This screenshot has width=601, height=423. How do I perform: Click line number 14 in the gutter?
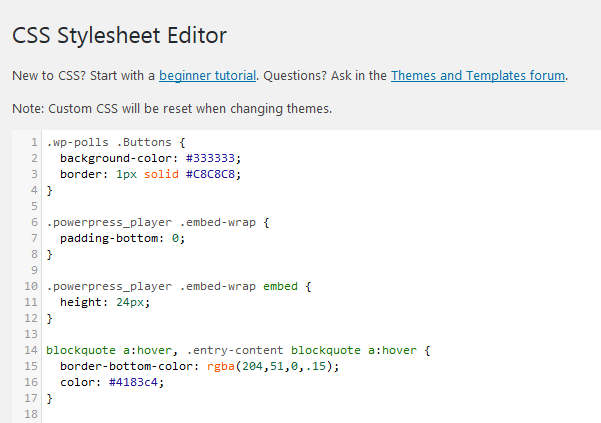(31, 351)
